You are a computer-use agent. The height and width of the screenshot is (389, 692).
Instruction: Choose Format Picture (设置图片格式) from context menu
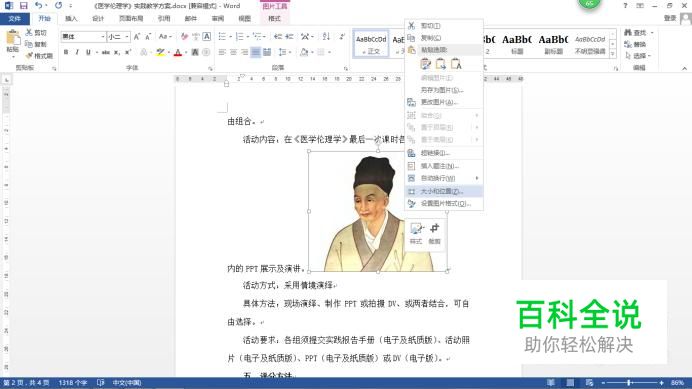pos(444,204)
